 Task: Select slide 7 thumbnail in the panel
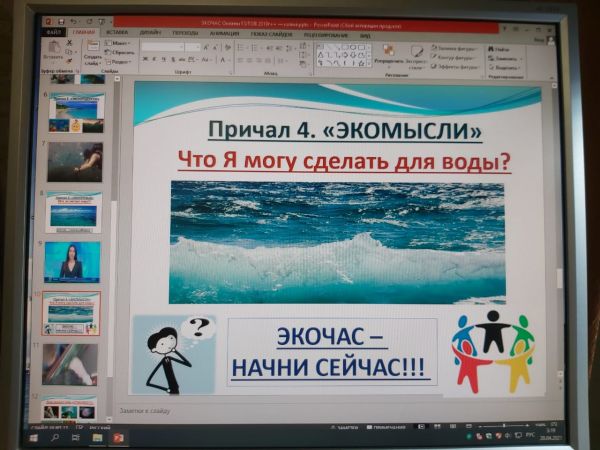pos(74,161)
